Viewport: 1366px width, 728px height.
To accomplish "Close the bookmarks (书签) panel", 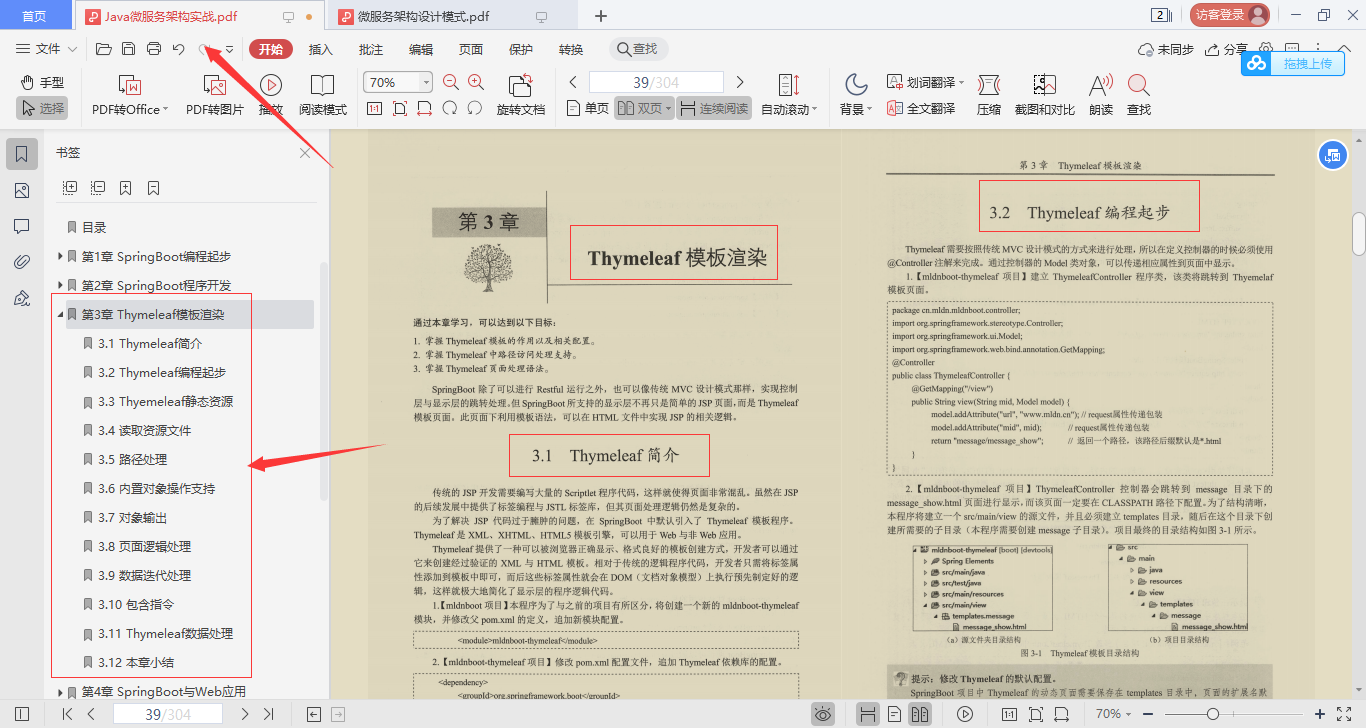I will click(305, 153).
